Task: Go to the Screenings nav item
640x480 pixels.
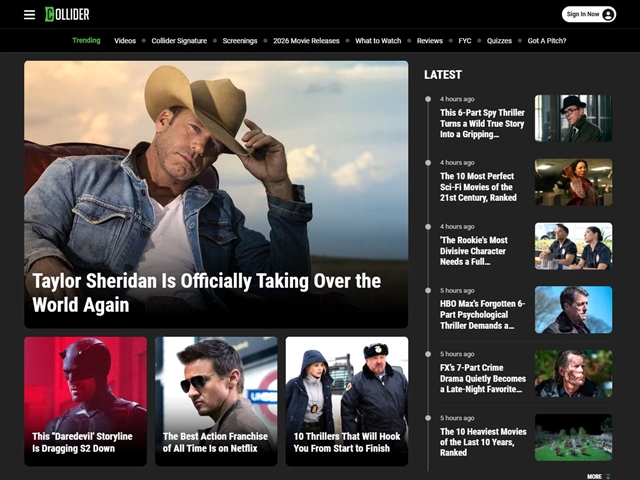Action: pyautogui.click(x=240, y=41)
